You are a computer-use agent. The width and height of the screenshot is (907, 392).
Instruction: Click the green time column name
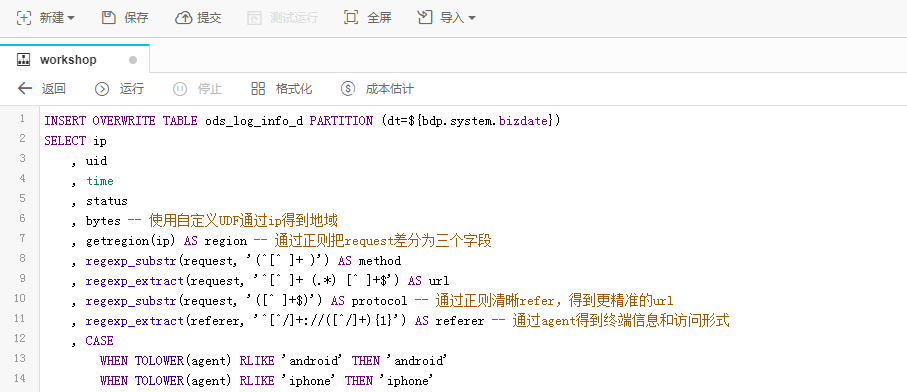click(x=100, y=181)
